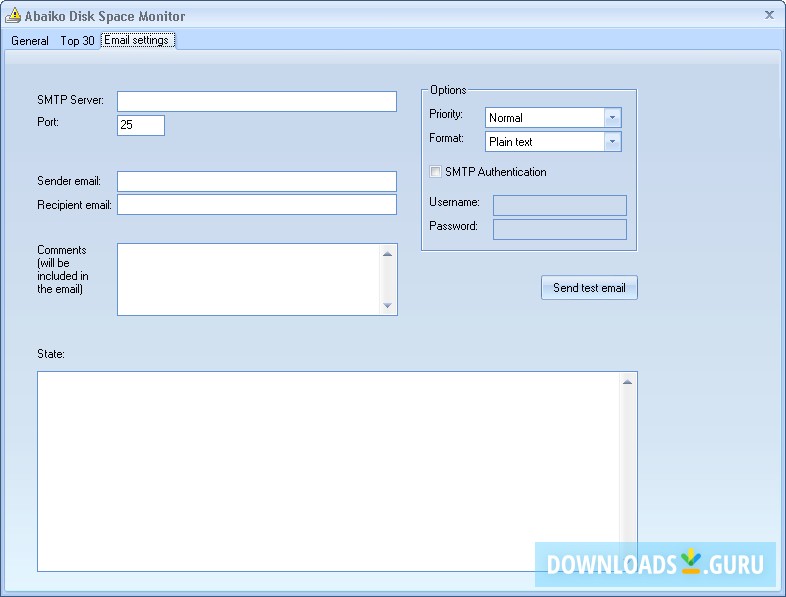Click the Username field
The height and width of the screenshot is (597, 786).
click(560, 206)
